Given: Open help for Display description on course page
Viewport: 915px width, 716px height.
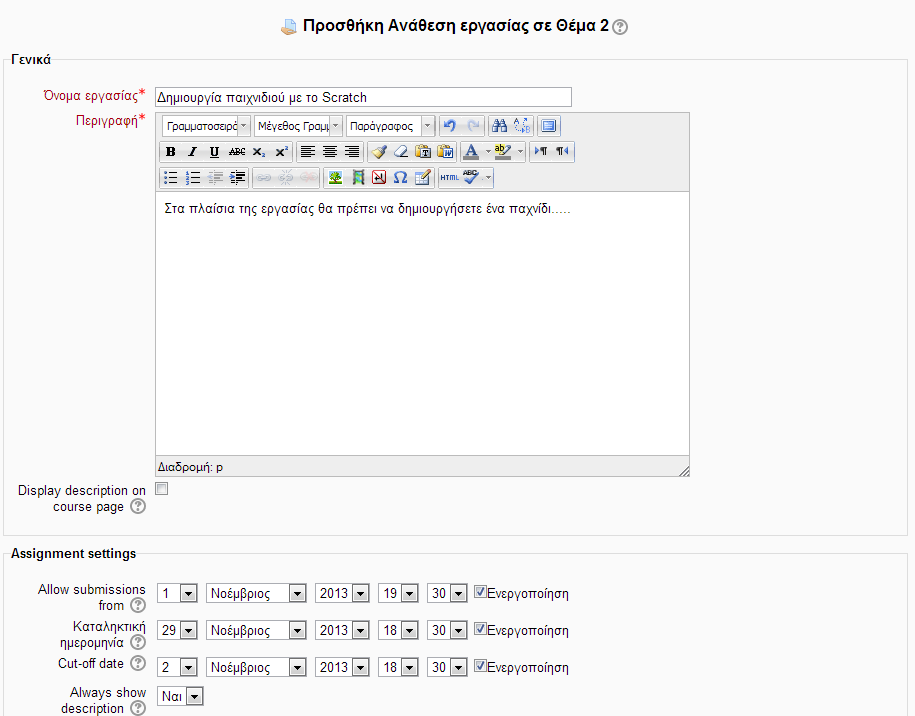Looking at the screenshot, I should (138, 507).
